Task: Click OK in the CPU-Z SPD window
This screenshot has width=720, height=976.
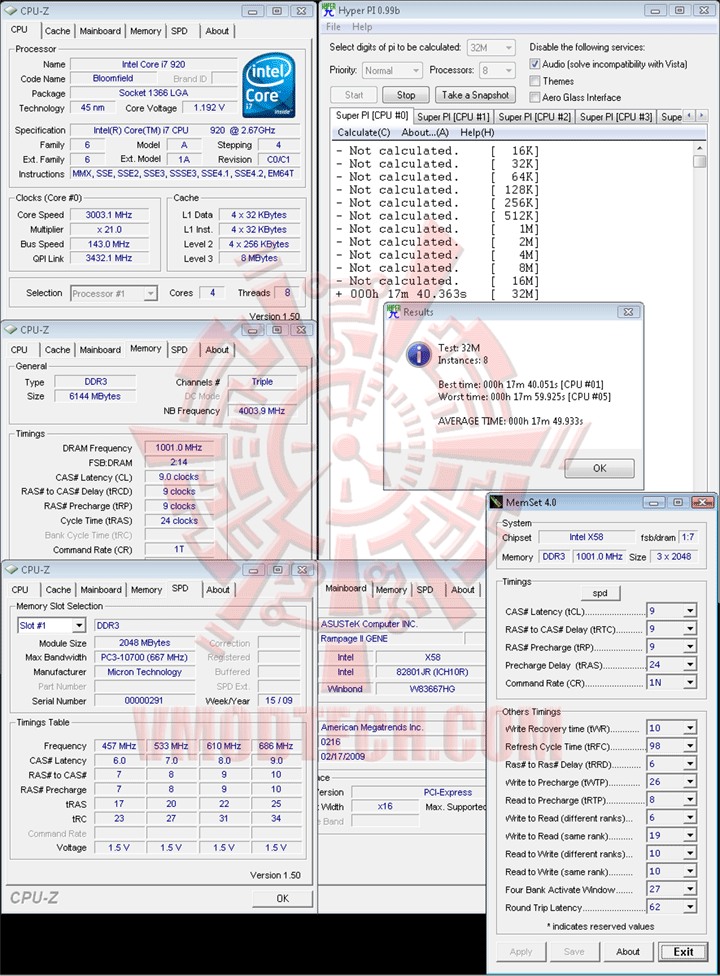Action: tap(283, 898)
